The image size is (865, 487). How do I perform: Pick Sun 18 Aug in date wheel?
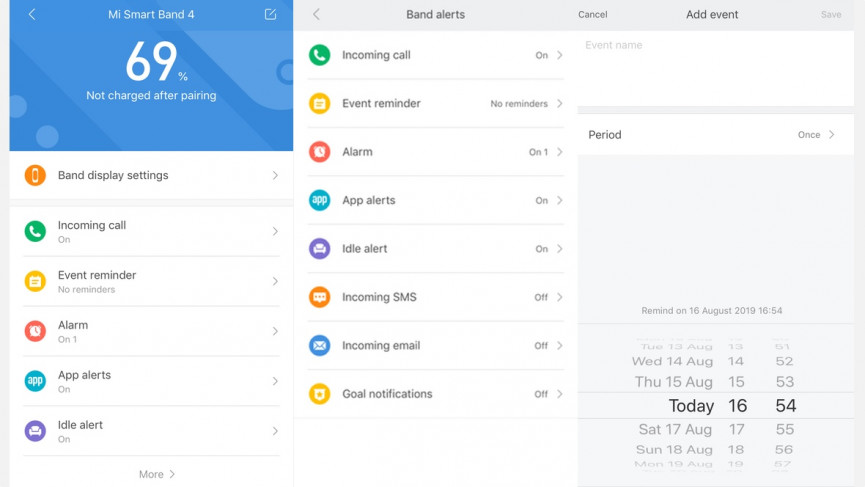coord(674,449)
